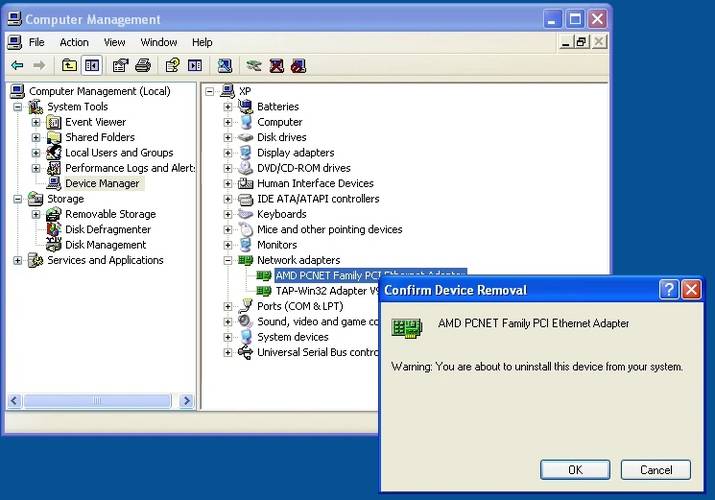The image size is (715, 500).
Task: Click the Universal Serial Bus controllers icon
Action: [245, 352]
